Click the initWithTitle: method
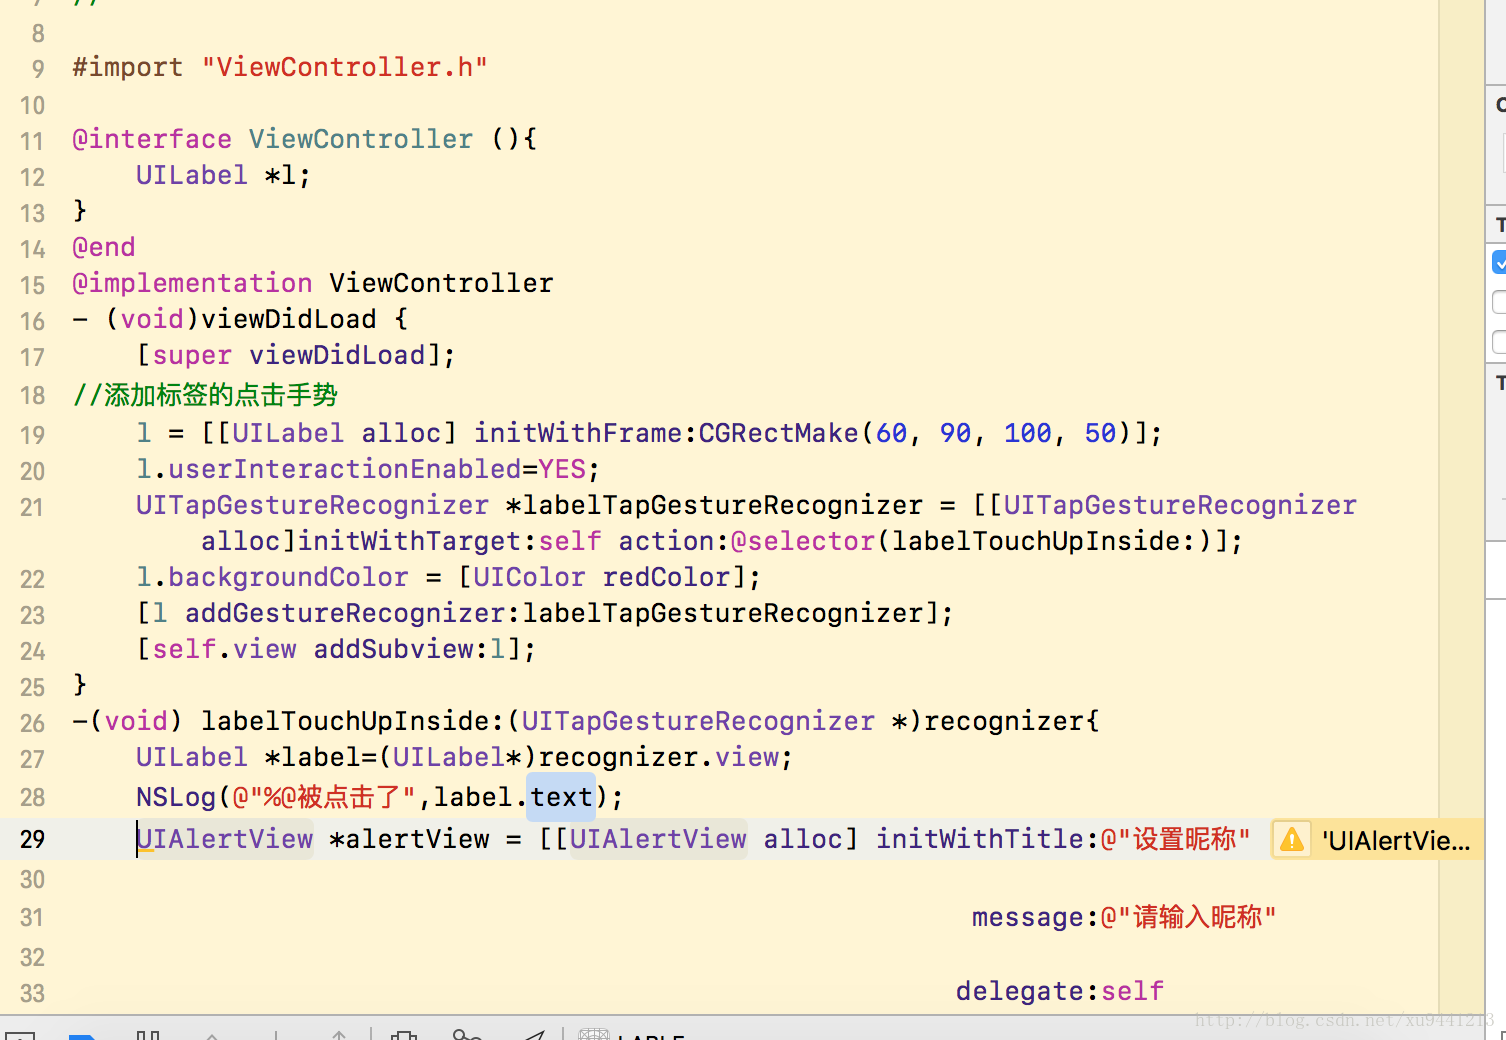This screenshot has height=1040, width=1506. (987, 839)
